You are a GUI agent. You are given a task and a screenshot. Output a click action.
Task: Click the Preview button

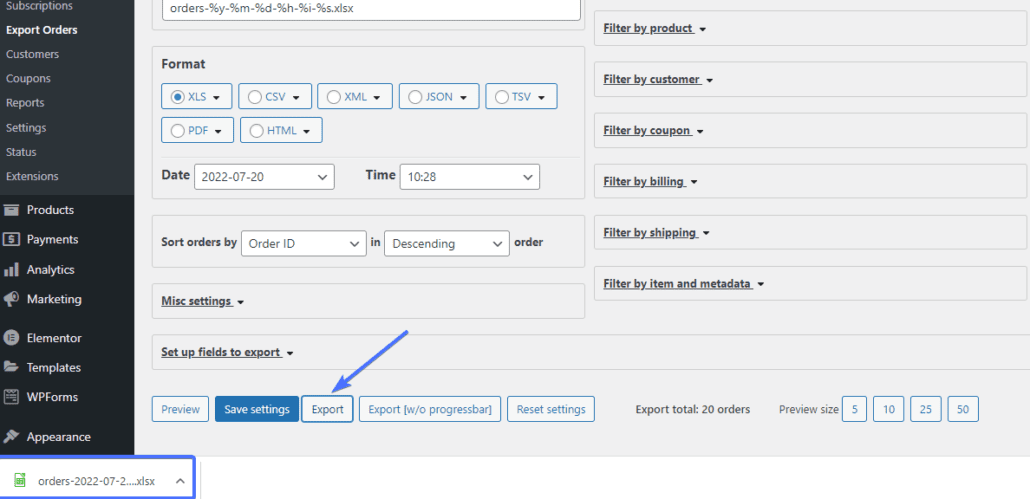coord(181,409)
